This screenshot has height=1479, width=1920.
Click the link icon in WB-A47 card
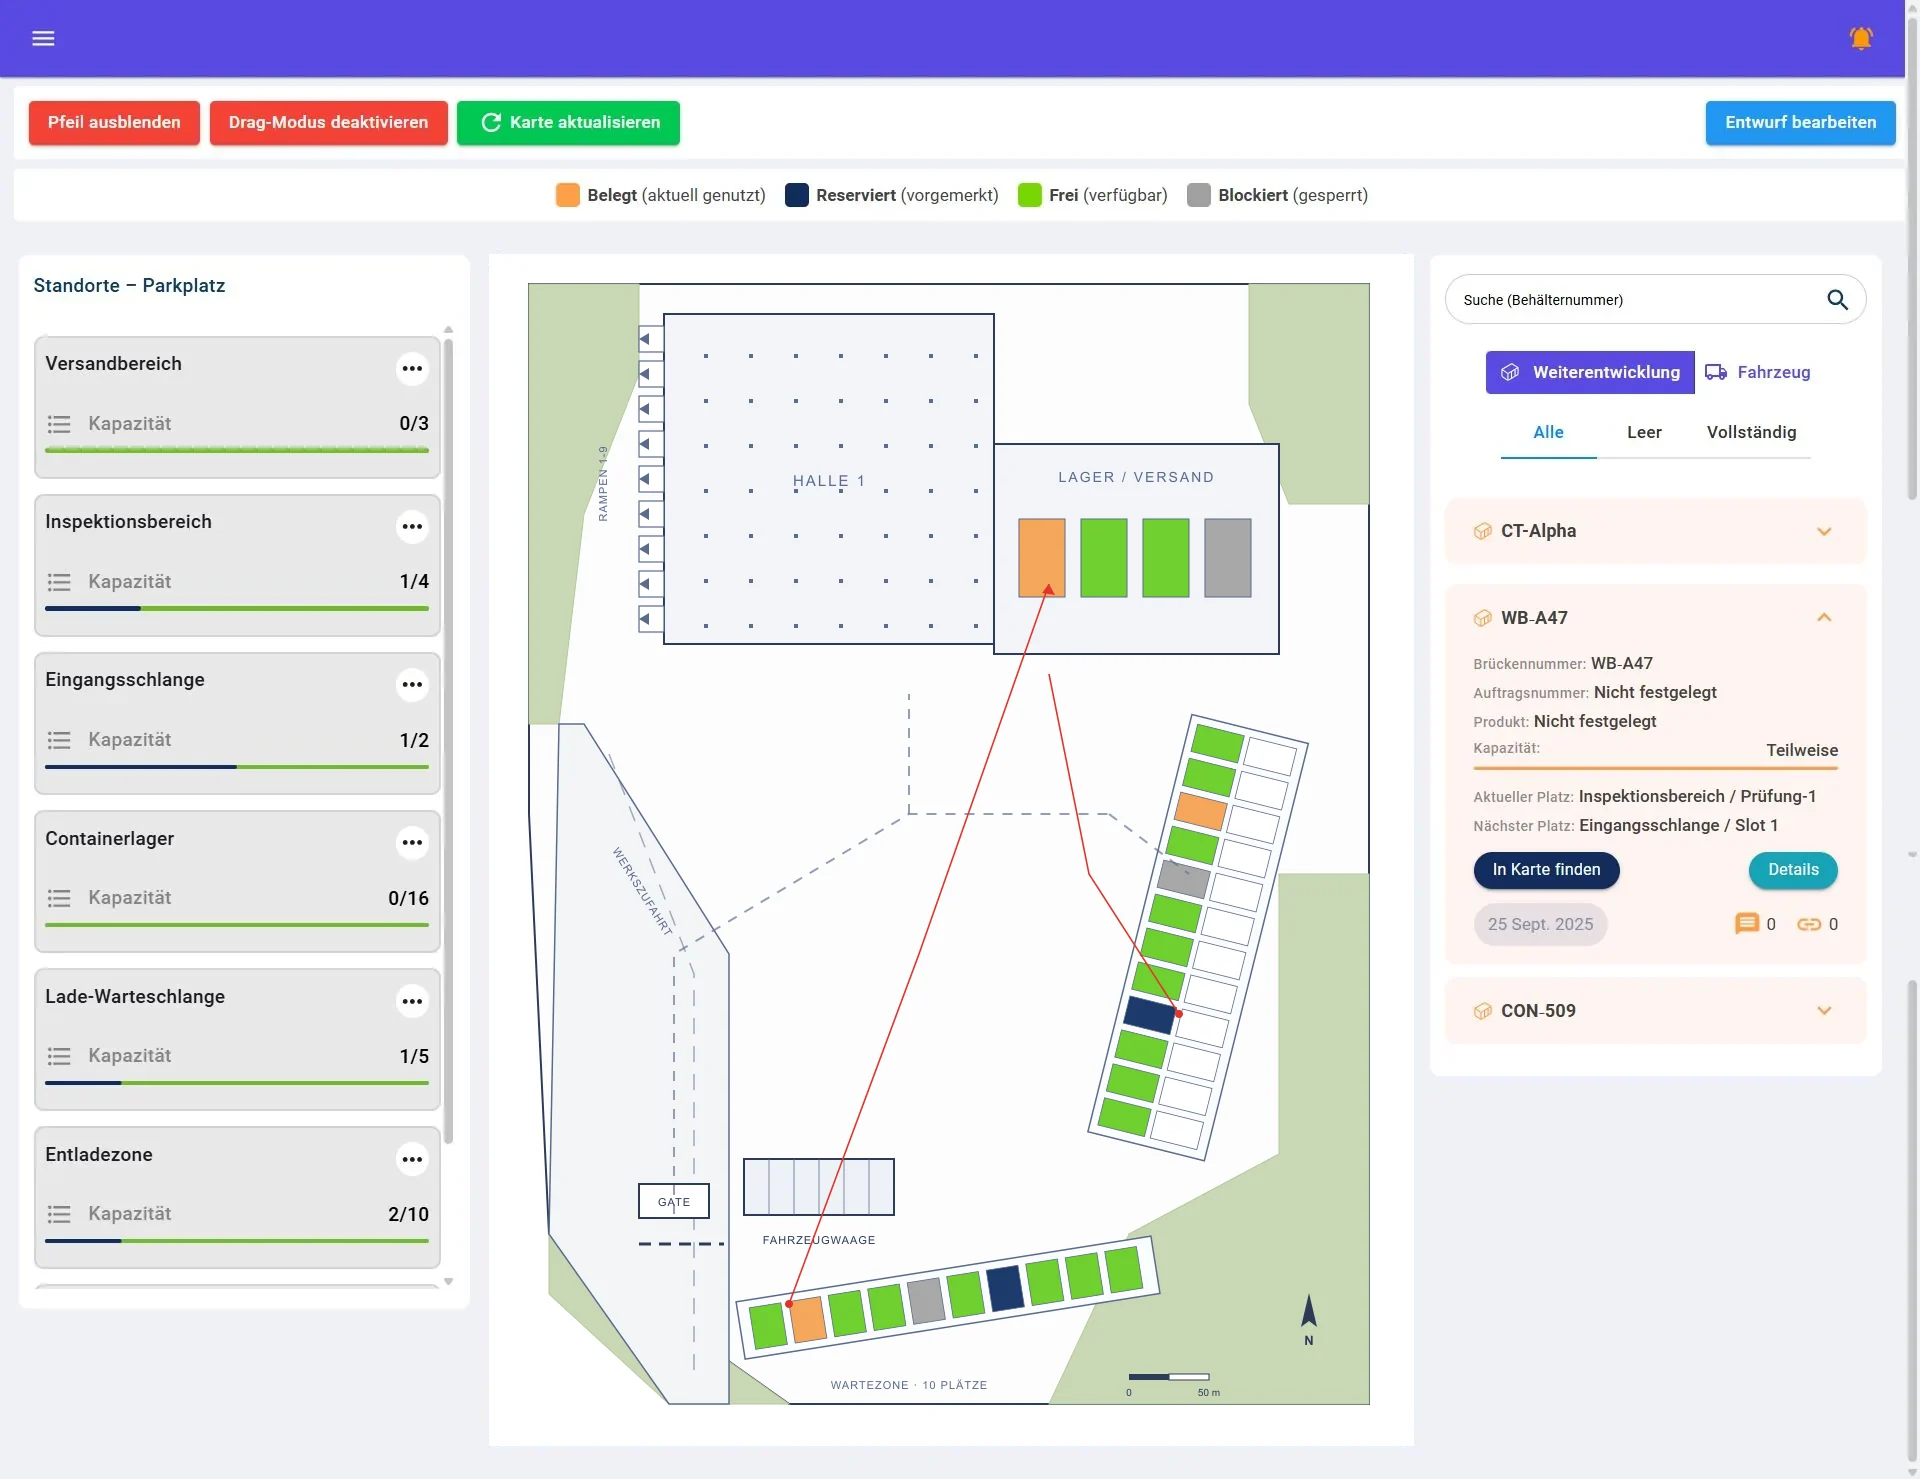pos(1809,924)
